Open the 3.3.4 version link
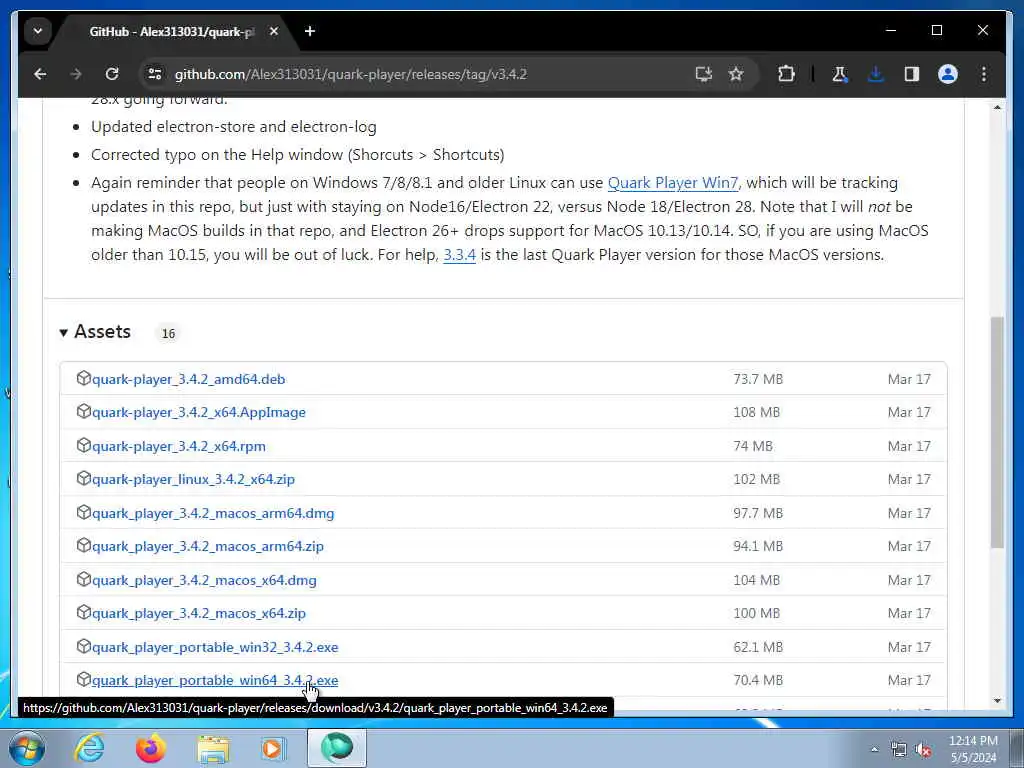 [459, 255]
